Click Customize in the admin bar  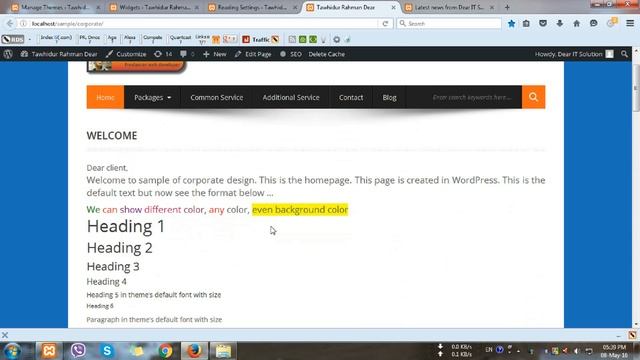click(x=126, y=54)
